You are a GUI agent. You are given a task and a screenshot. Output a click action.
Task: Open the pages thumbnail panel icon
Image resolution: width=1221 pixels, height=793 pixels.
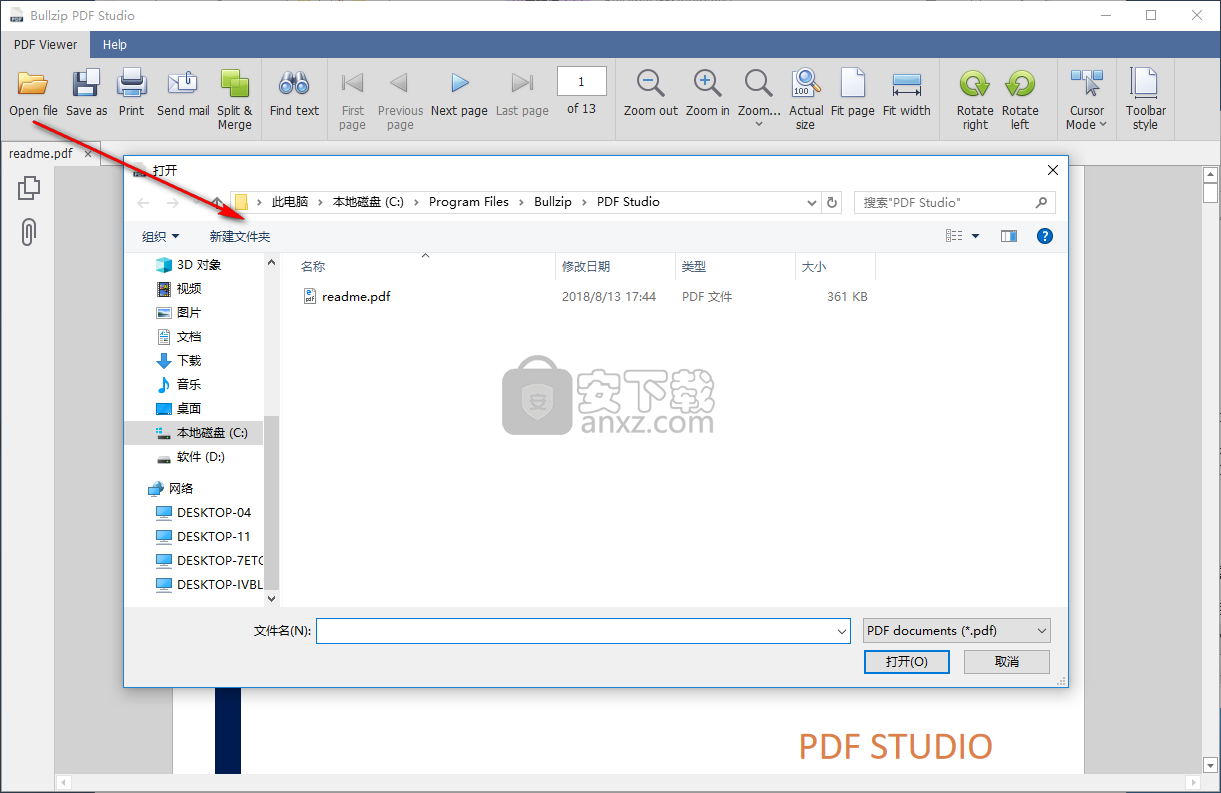click(x=29, y=188)
